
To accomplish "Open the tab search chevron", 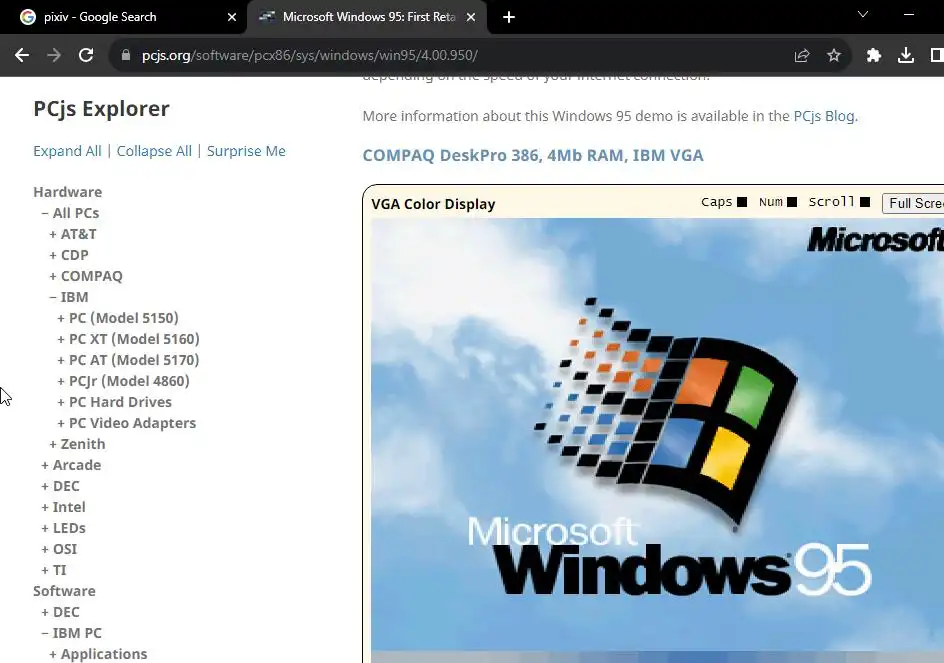I will click(863, 14).
